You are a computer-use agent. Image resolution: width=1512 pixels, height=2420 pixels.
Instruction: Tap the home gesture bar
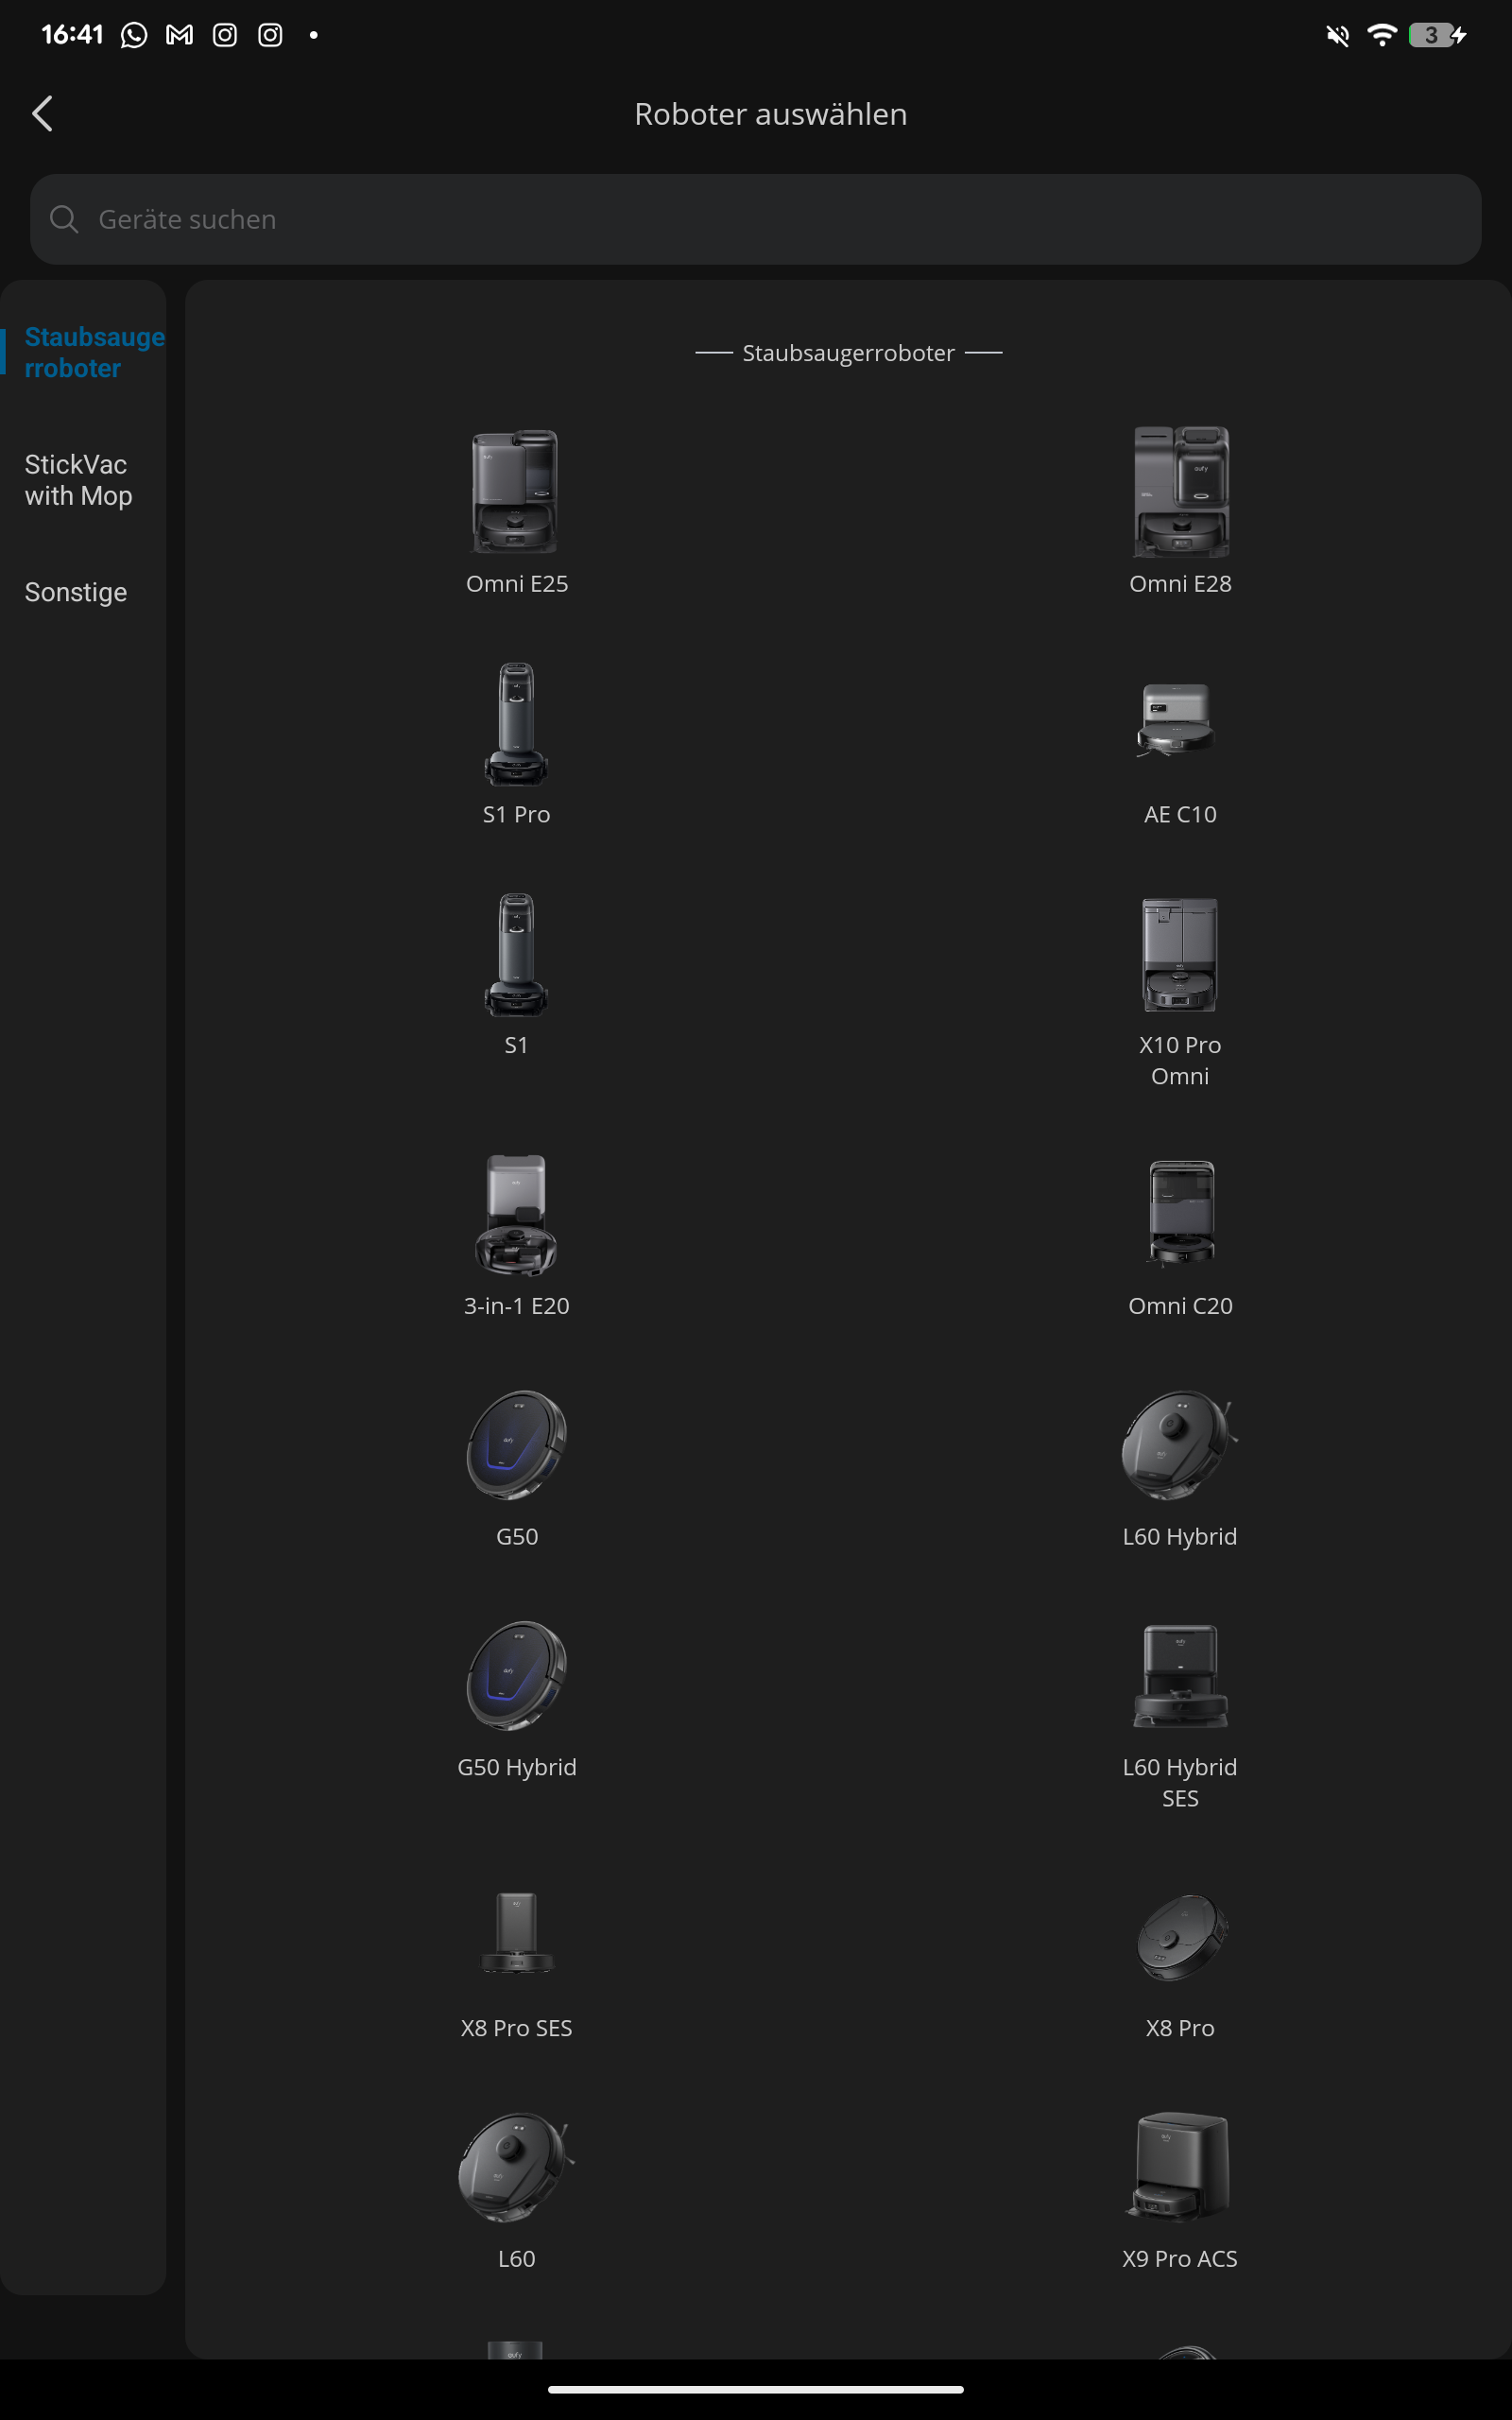point(756,2390)
